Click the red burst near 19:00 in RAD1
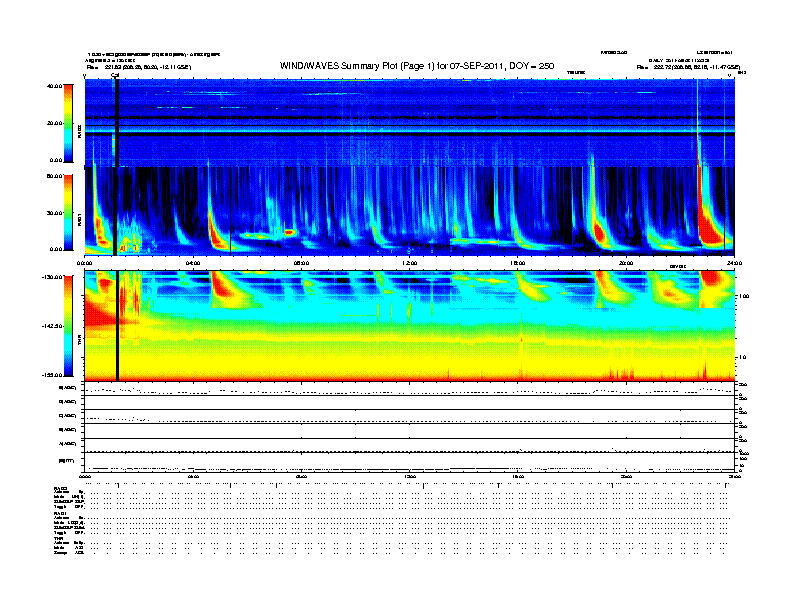This screenshot has height=612, width=792. coord(600,233)
